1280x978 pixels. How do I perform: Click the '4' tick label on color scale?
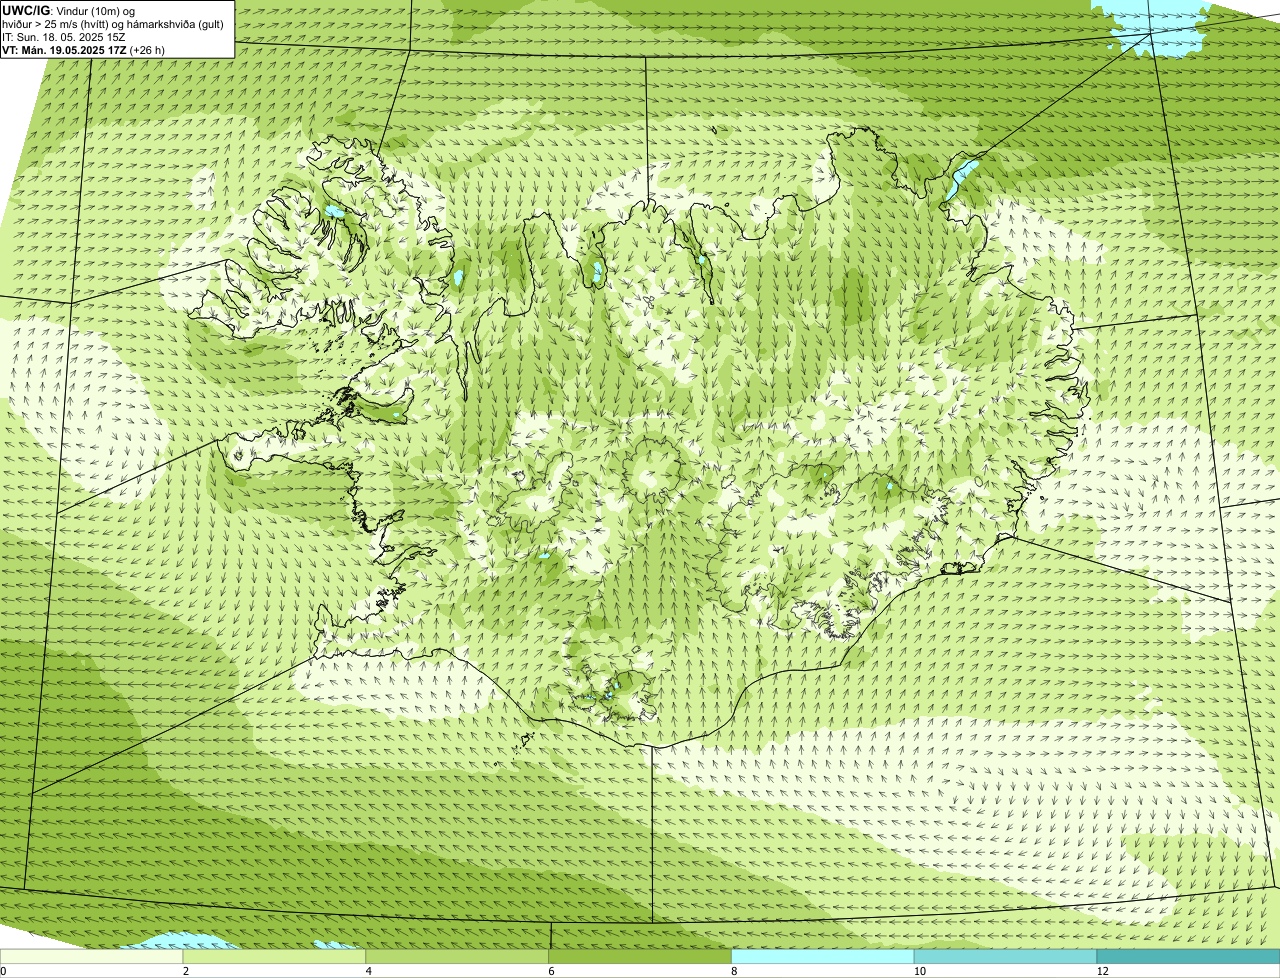click(x=368, y=971)
